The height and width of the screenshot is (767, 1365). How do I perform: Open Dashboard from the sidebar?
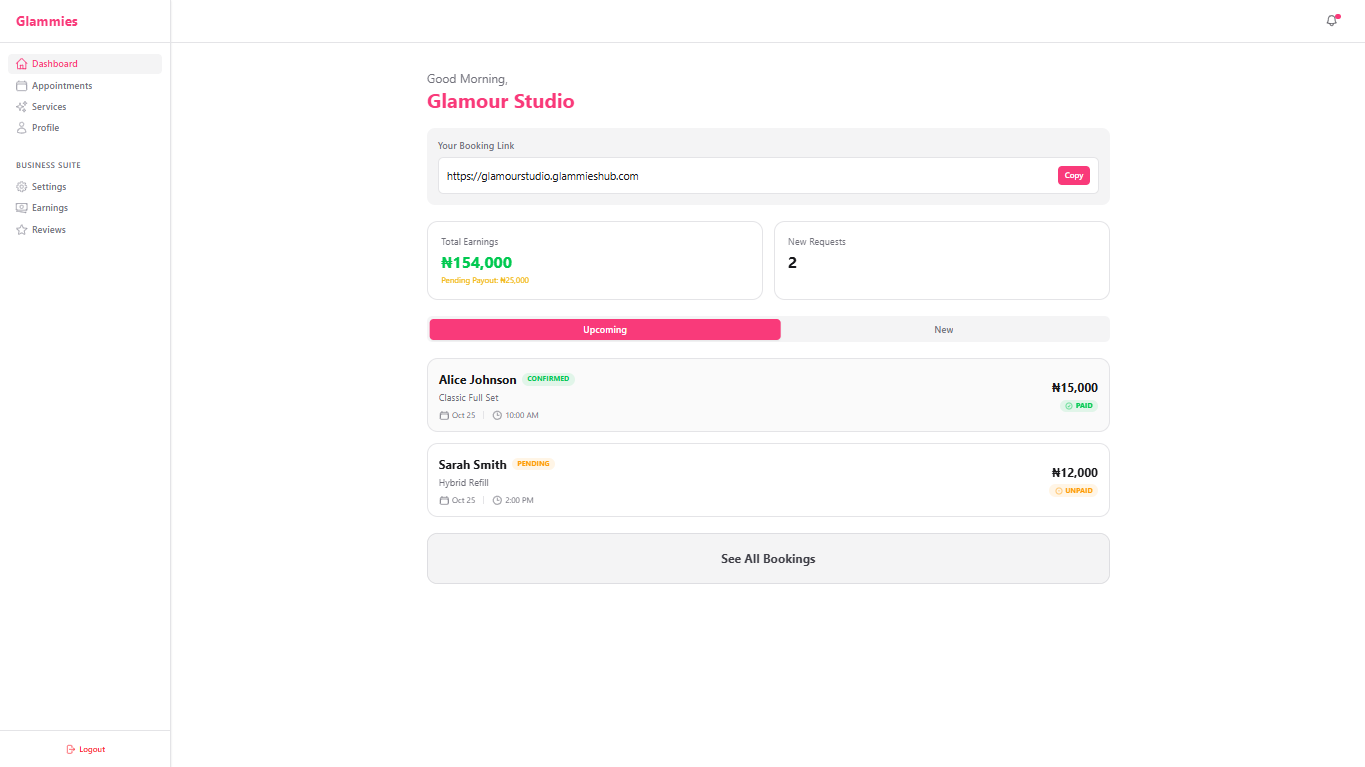(85, 64)
